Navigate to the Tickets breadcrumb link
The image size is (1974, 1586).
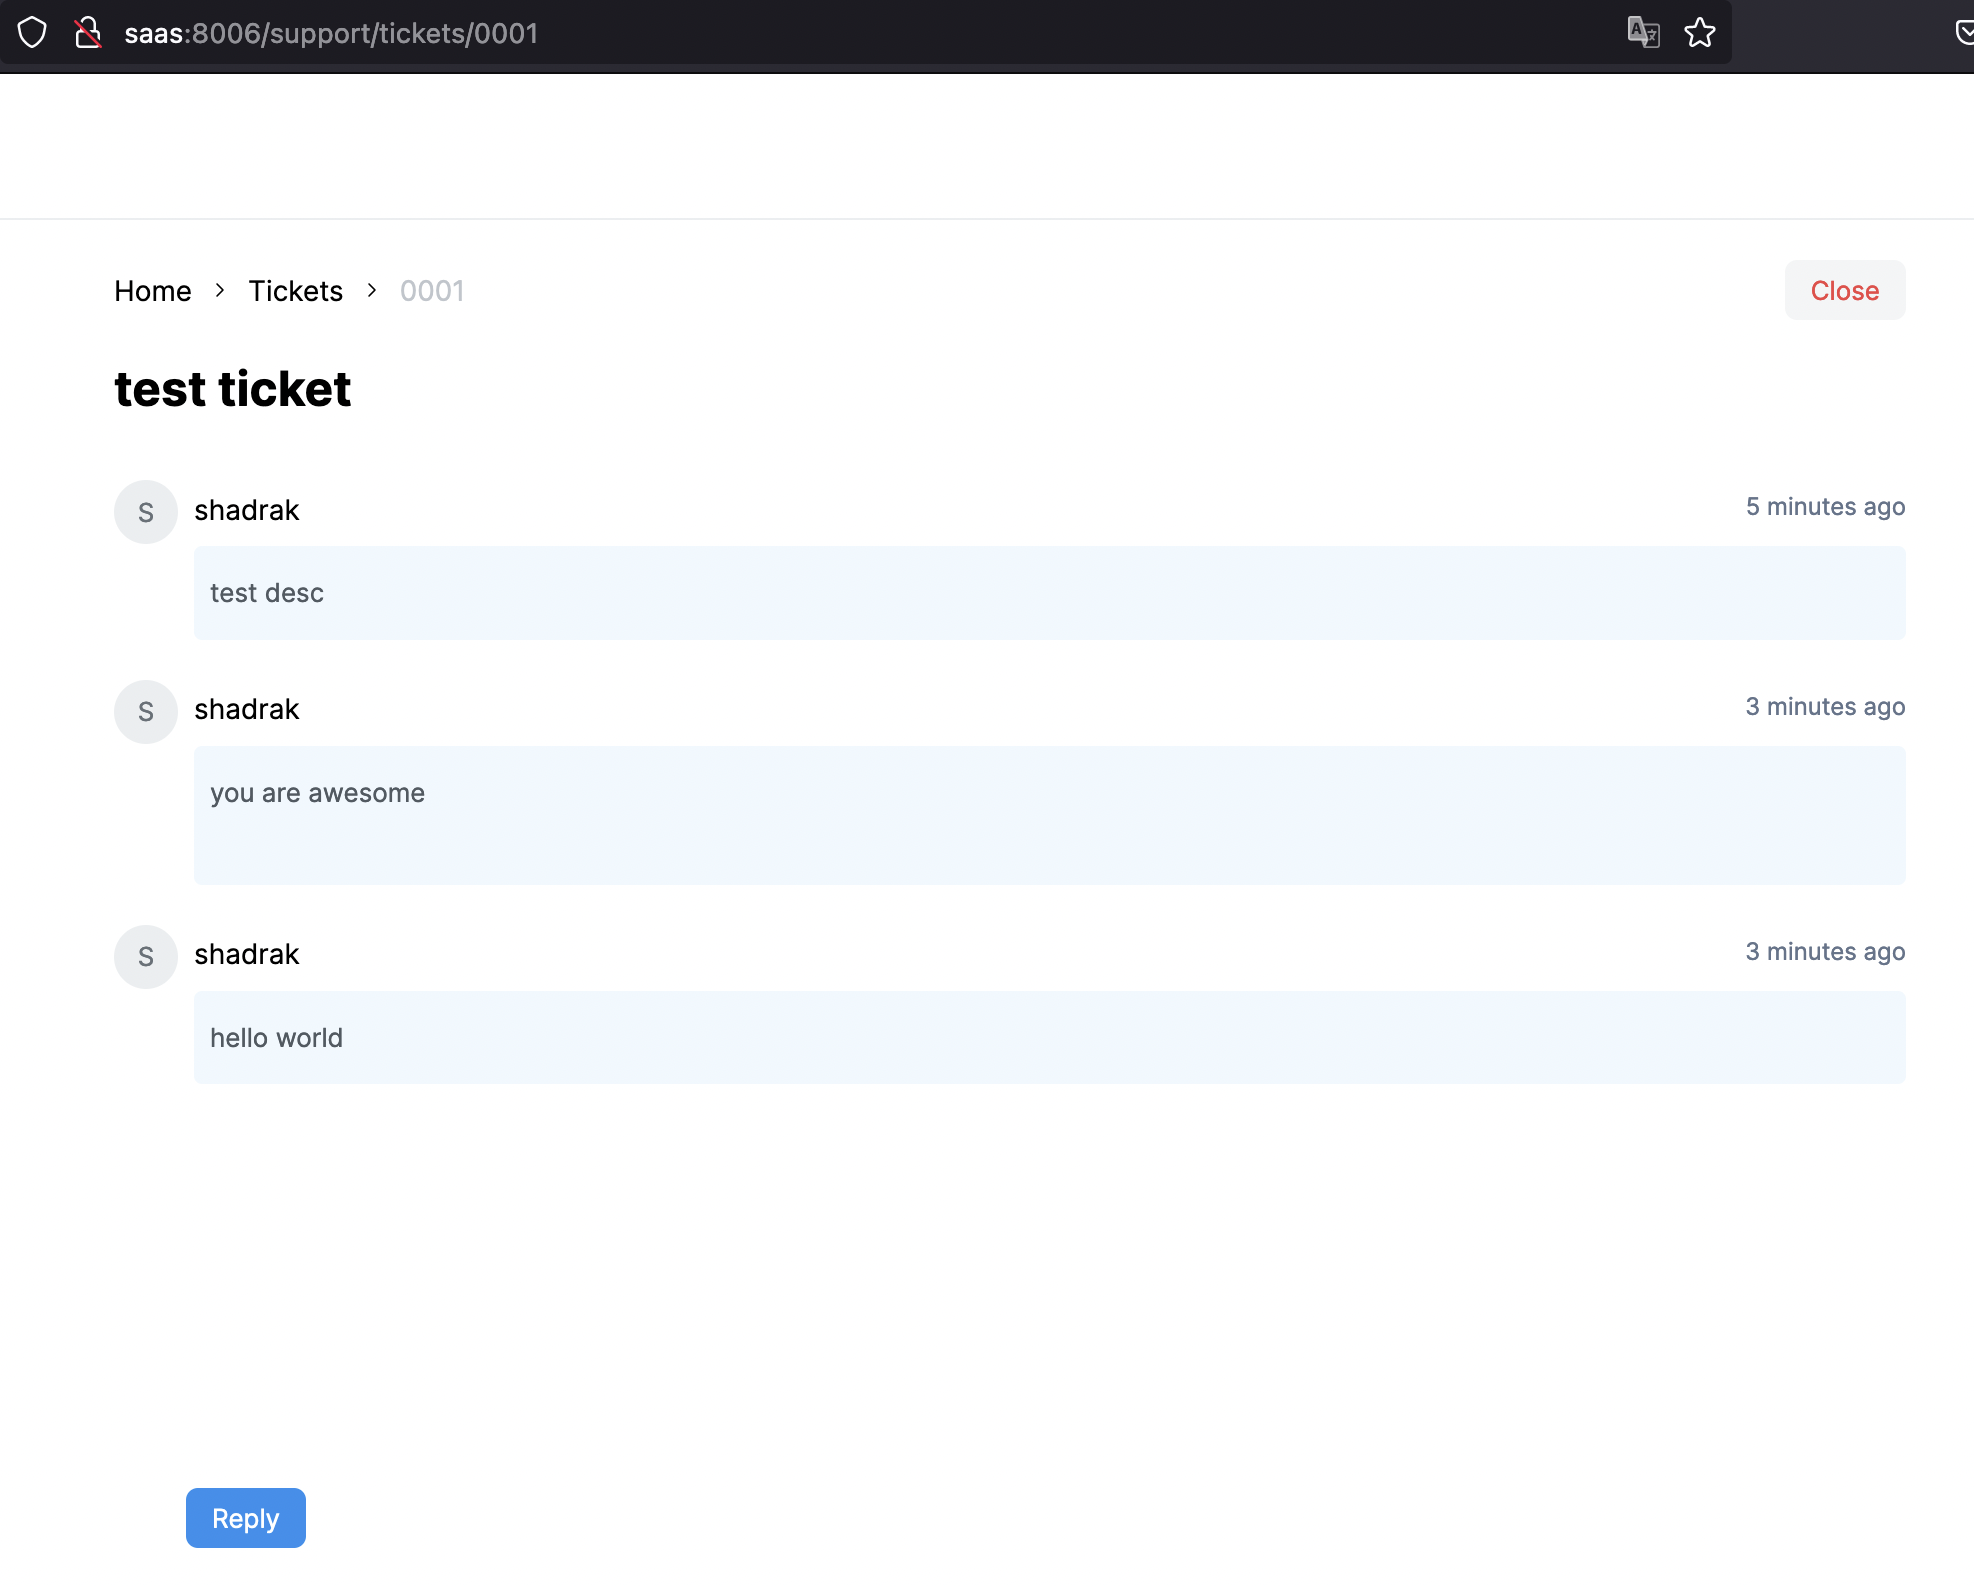(295, 290)
